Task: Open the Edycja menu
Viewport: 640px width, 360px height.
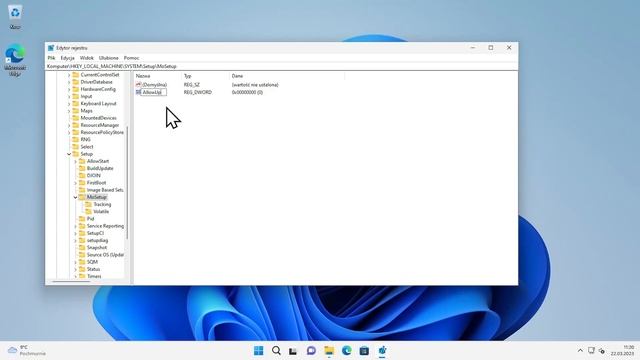Action: (x=67, y=58)
